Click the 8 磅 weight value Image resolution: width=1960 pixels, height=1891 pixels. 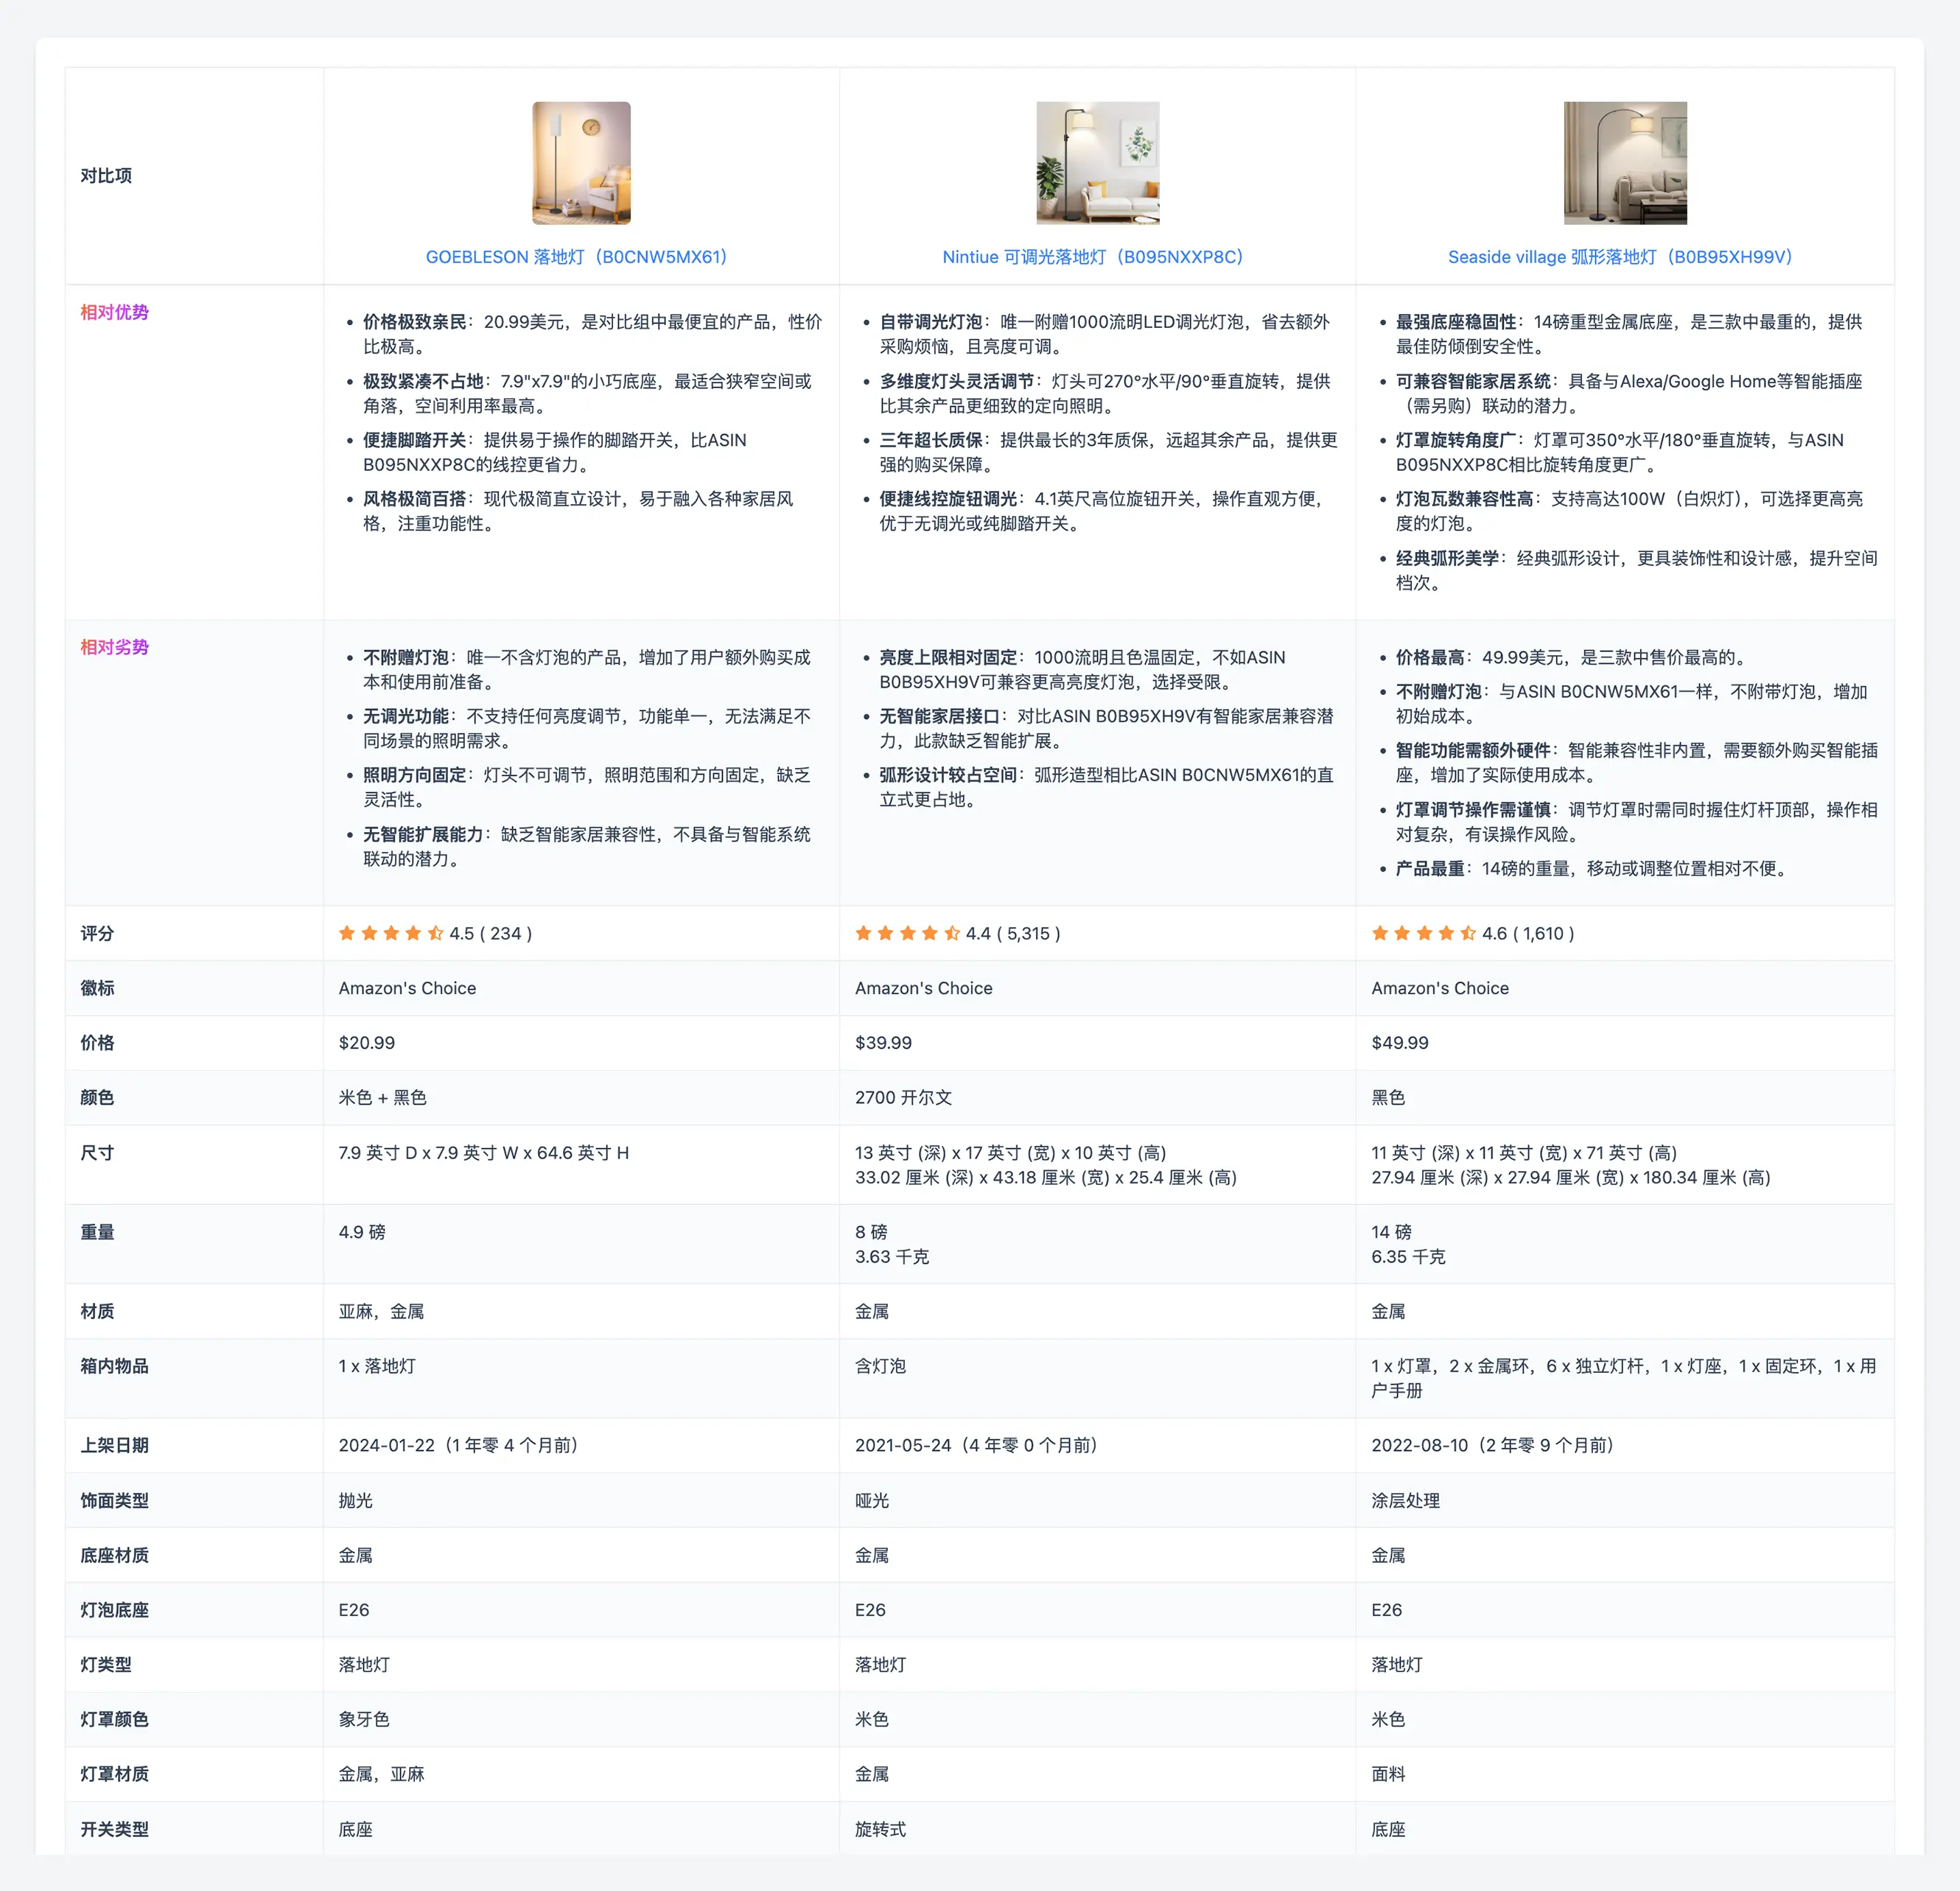(871, 1232)
